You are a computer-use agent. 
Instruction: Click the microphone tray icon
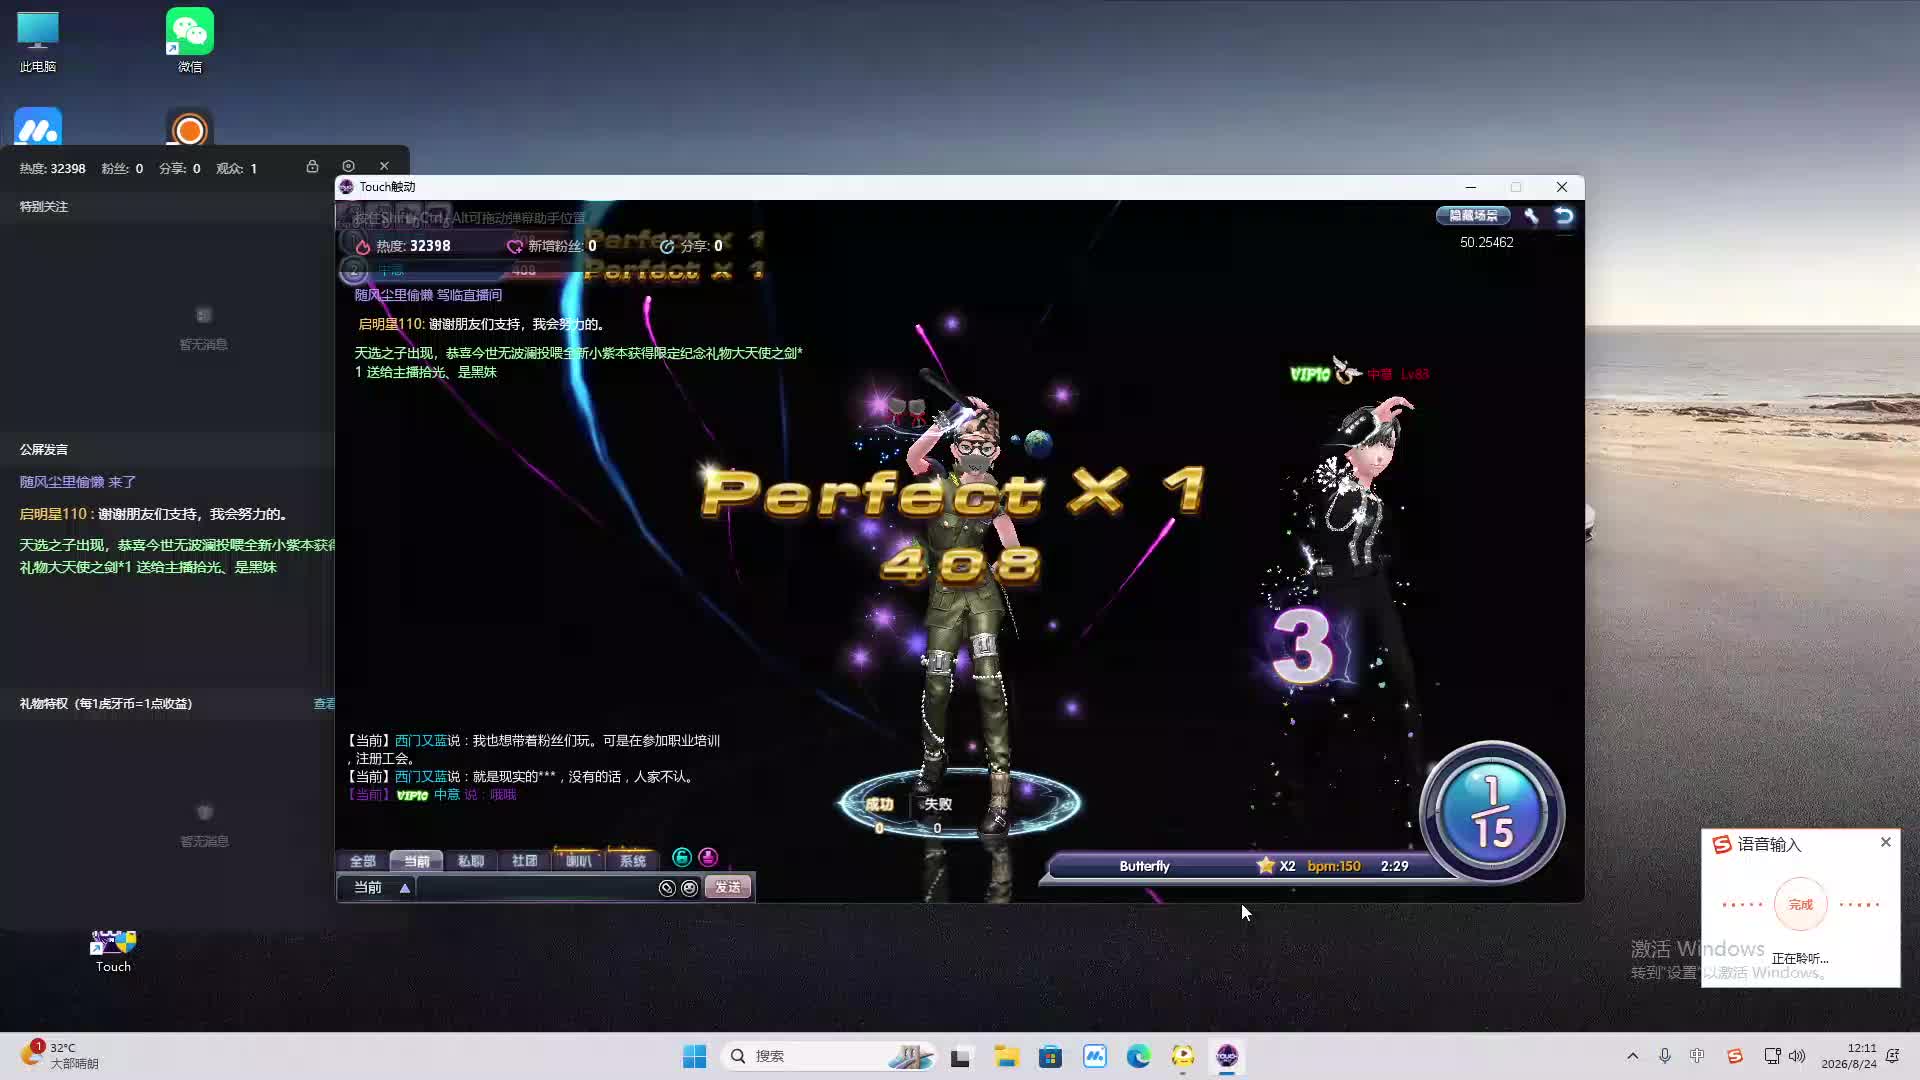click(x=1665, y=1056)
